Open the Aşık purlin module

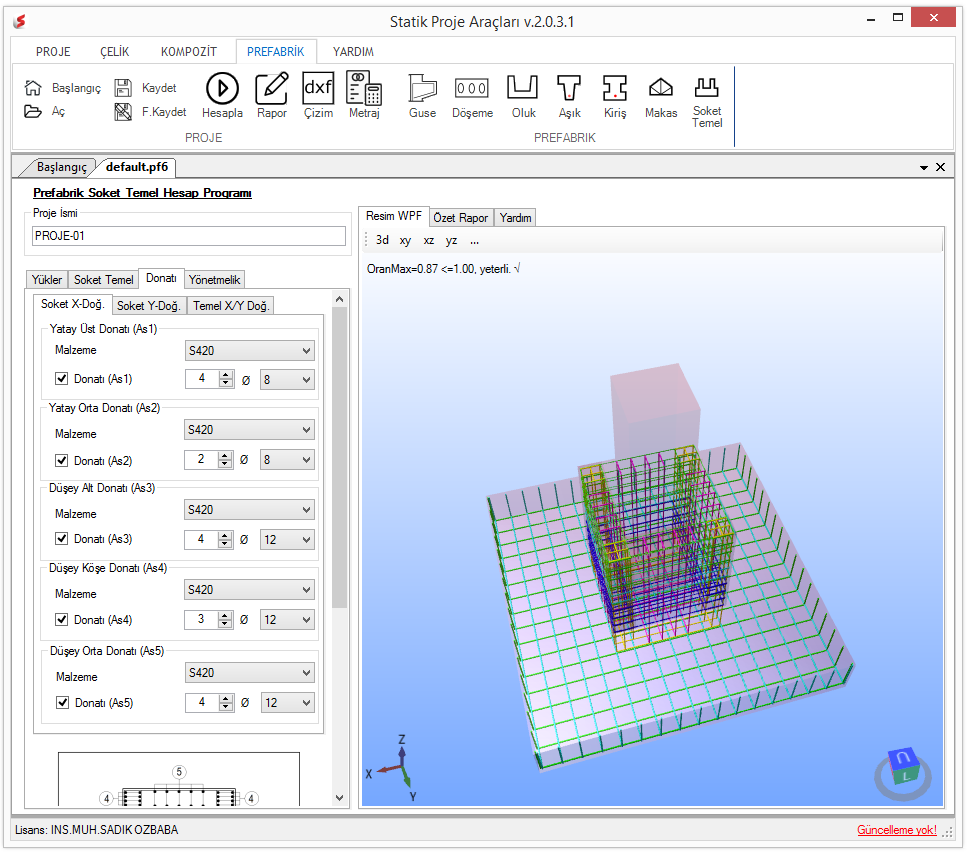[569, 88]
